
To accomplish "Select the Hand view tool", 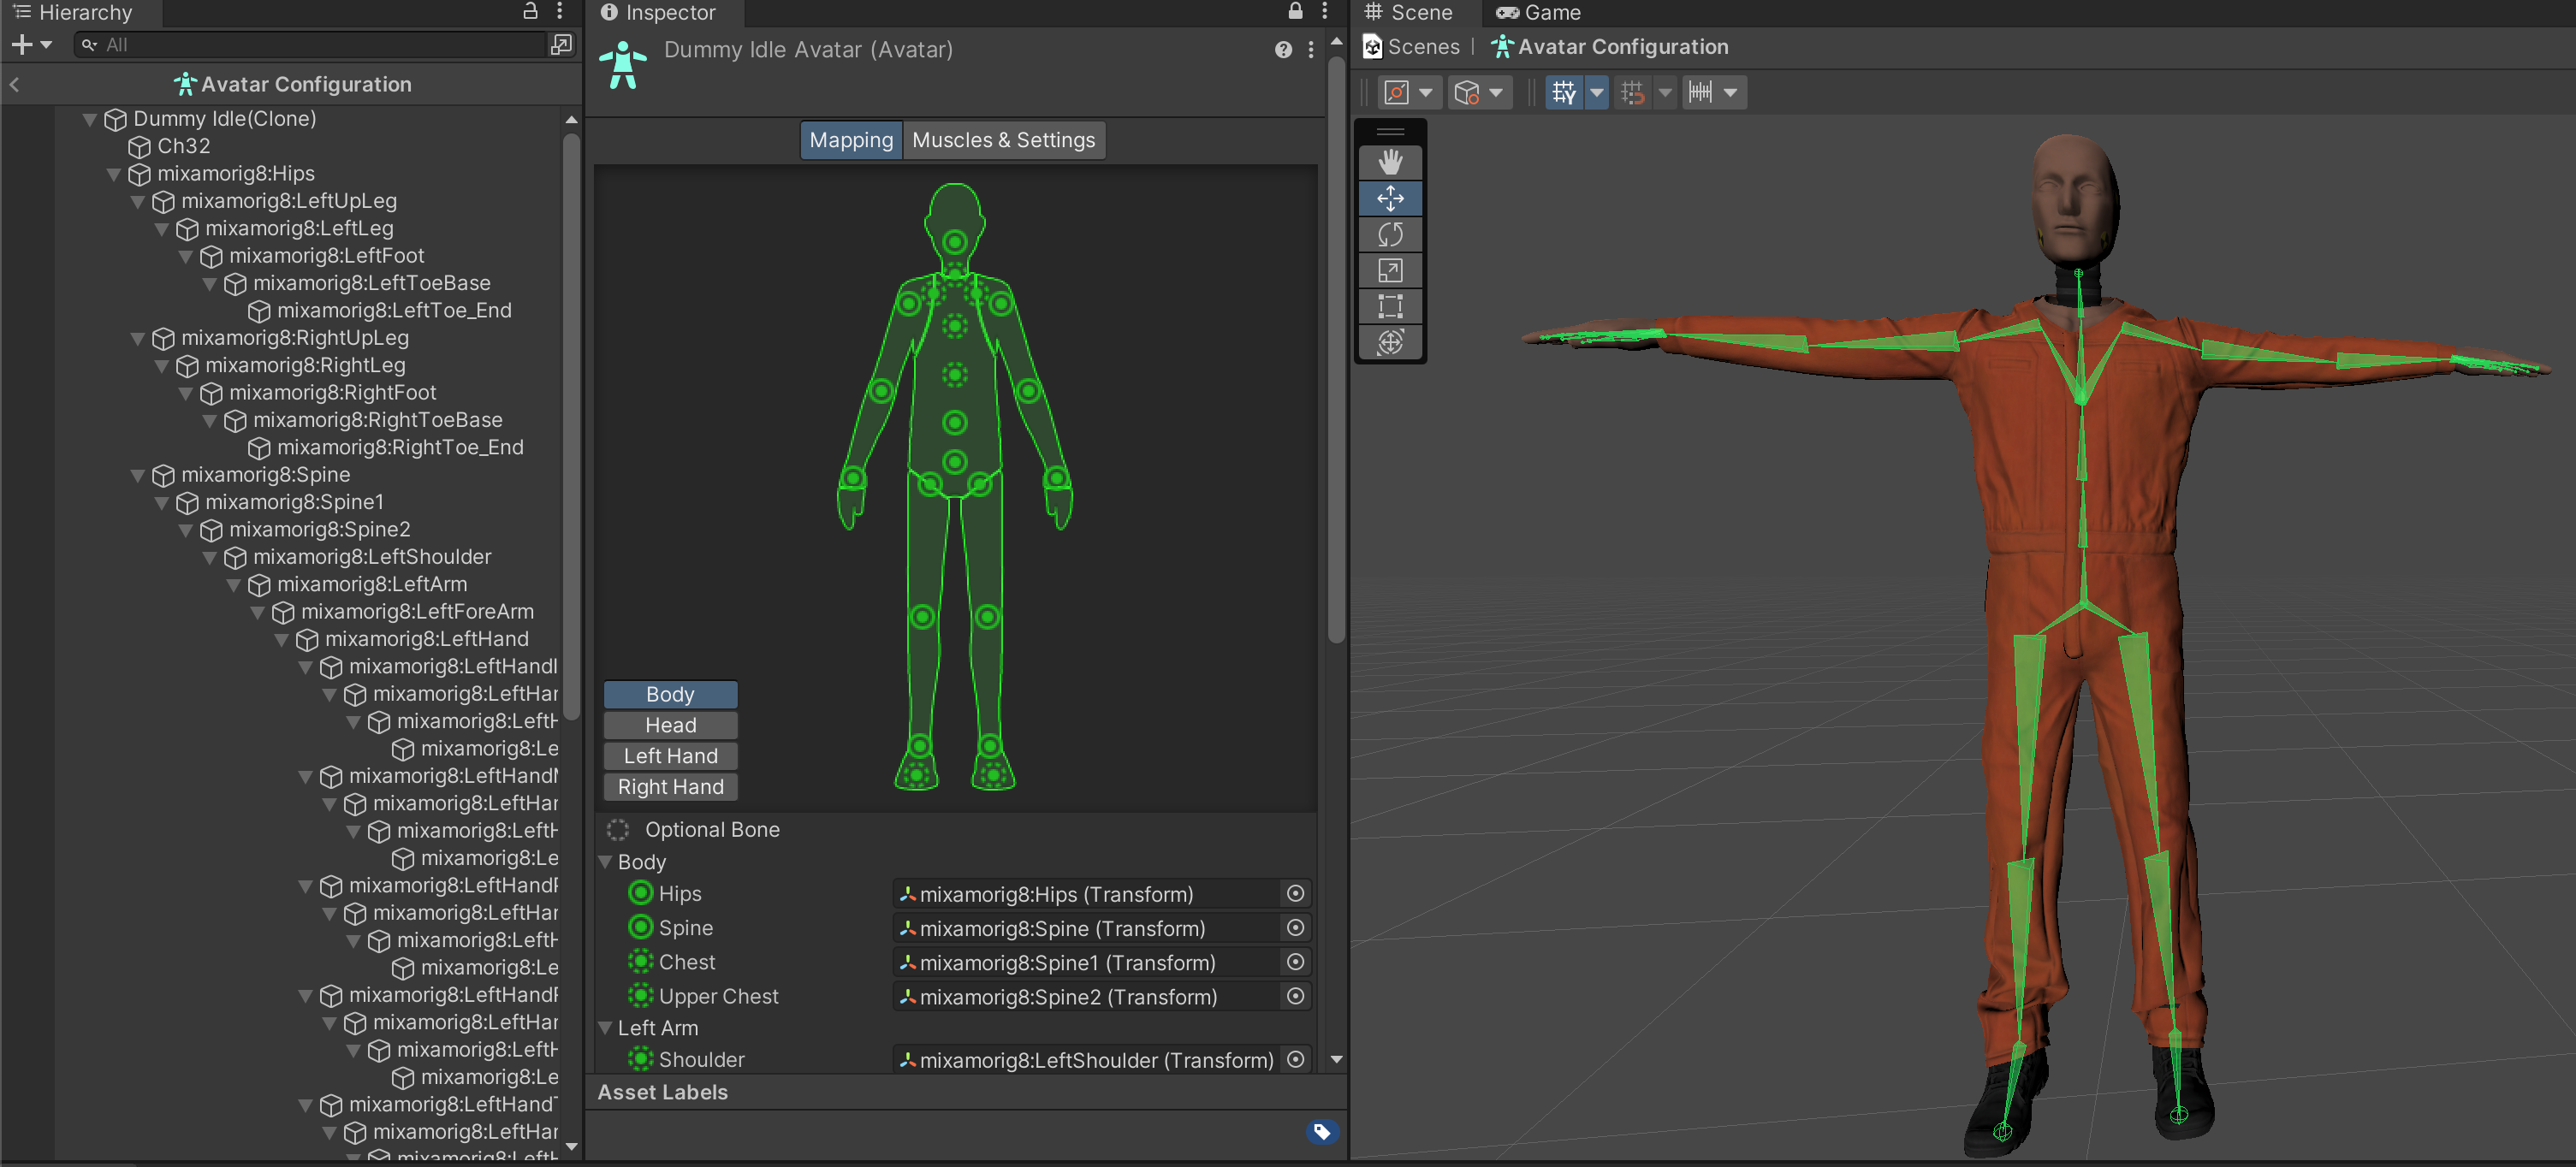I will tap(1390, 162).
